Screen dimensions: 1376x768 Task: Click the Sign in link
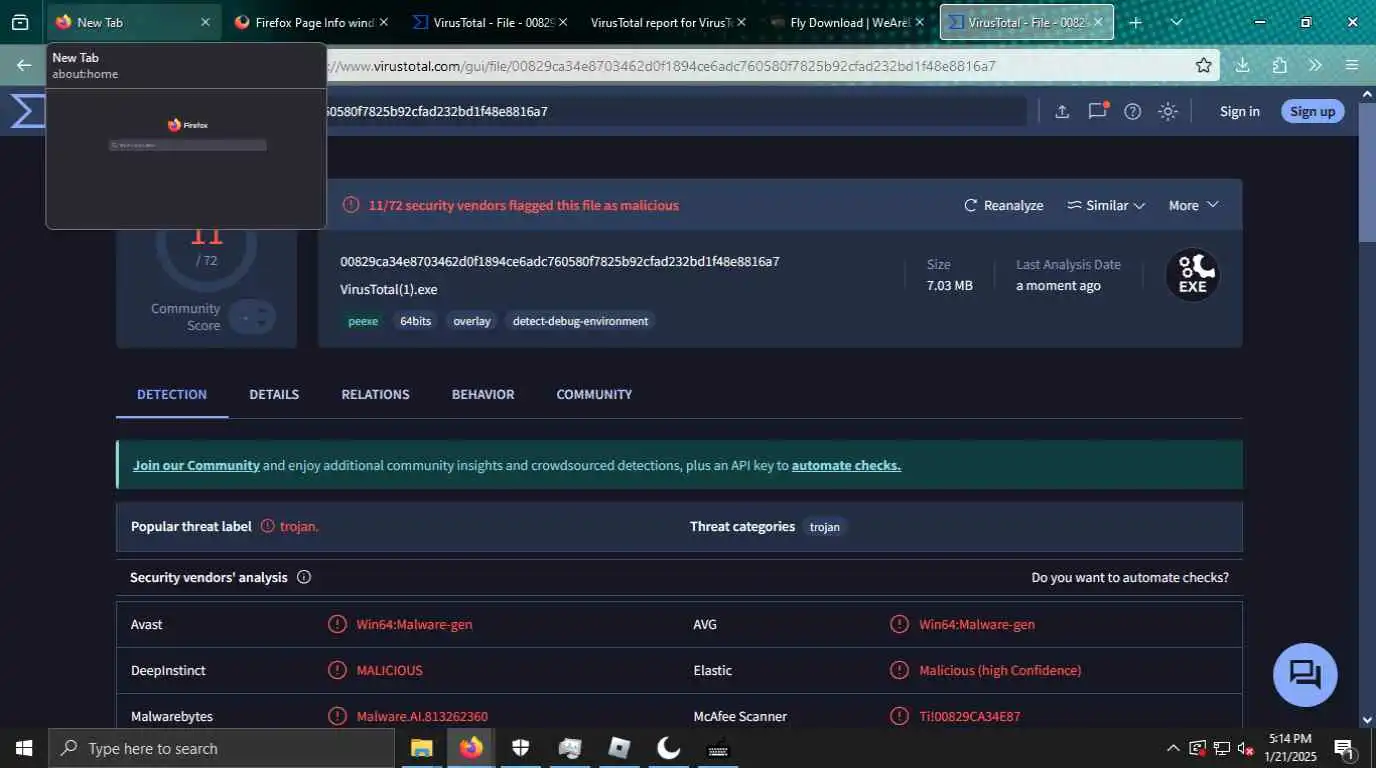(x=1239, y=111)
